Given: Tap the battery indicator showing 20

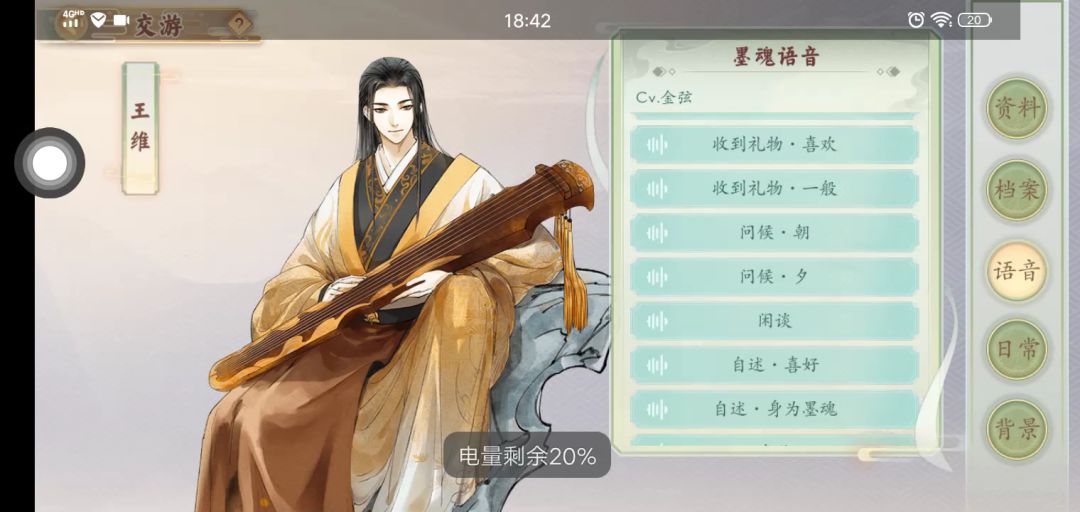Looking at the screenshot, I should [x=975, y=20].
